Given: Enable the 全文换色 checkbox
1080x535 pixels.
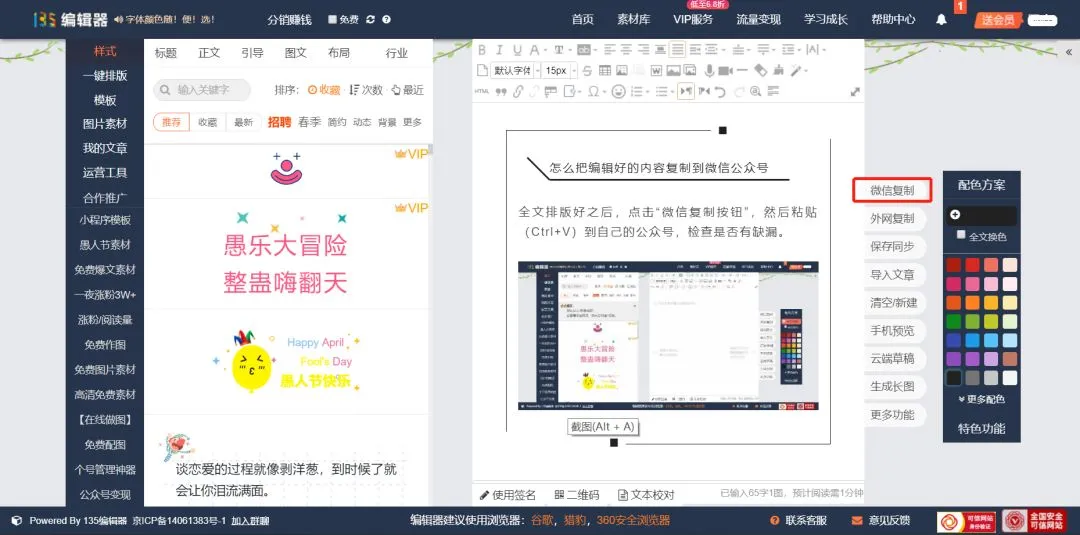Looking at the screenshot, I should tap(961, 235).
